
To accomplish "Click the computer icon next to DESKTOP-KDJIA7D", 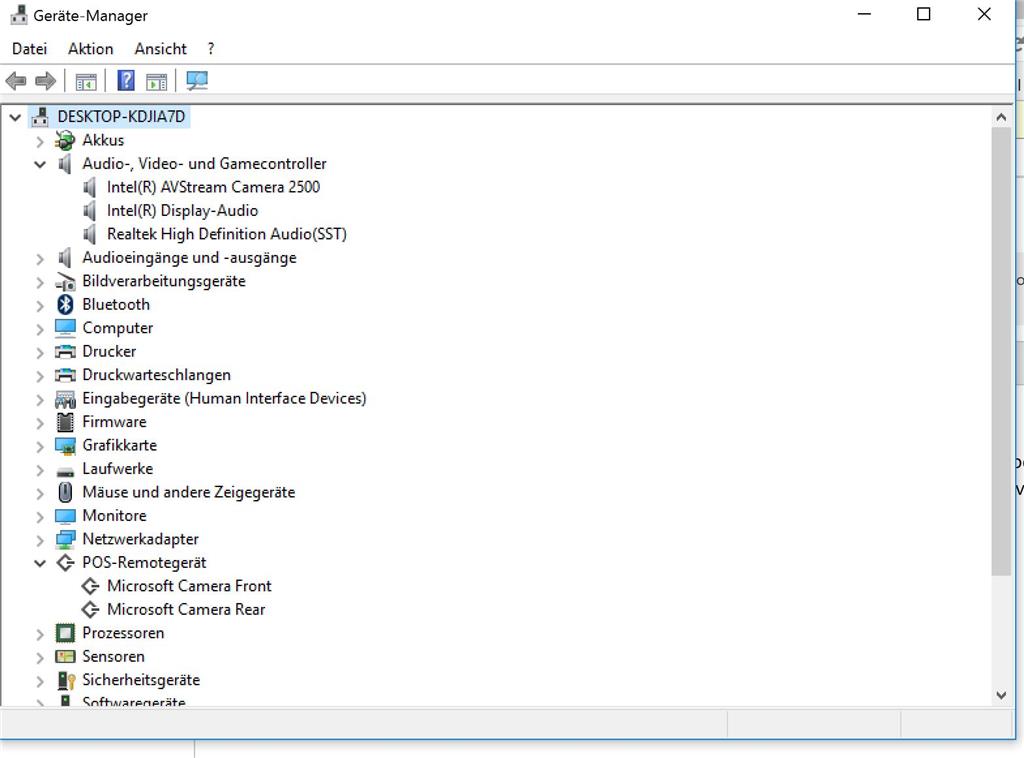I will pos(40,116).
